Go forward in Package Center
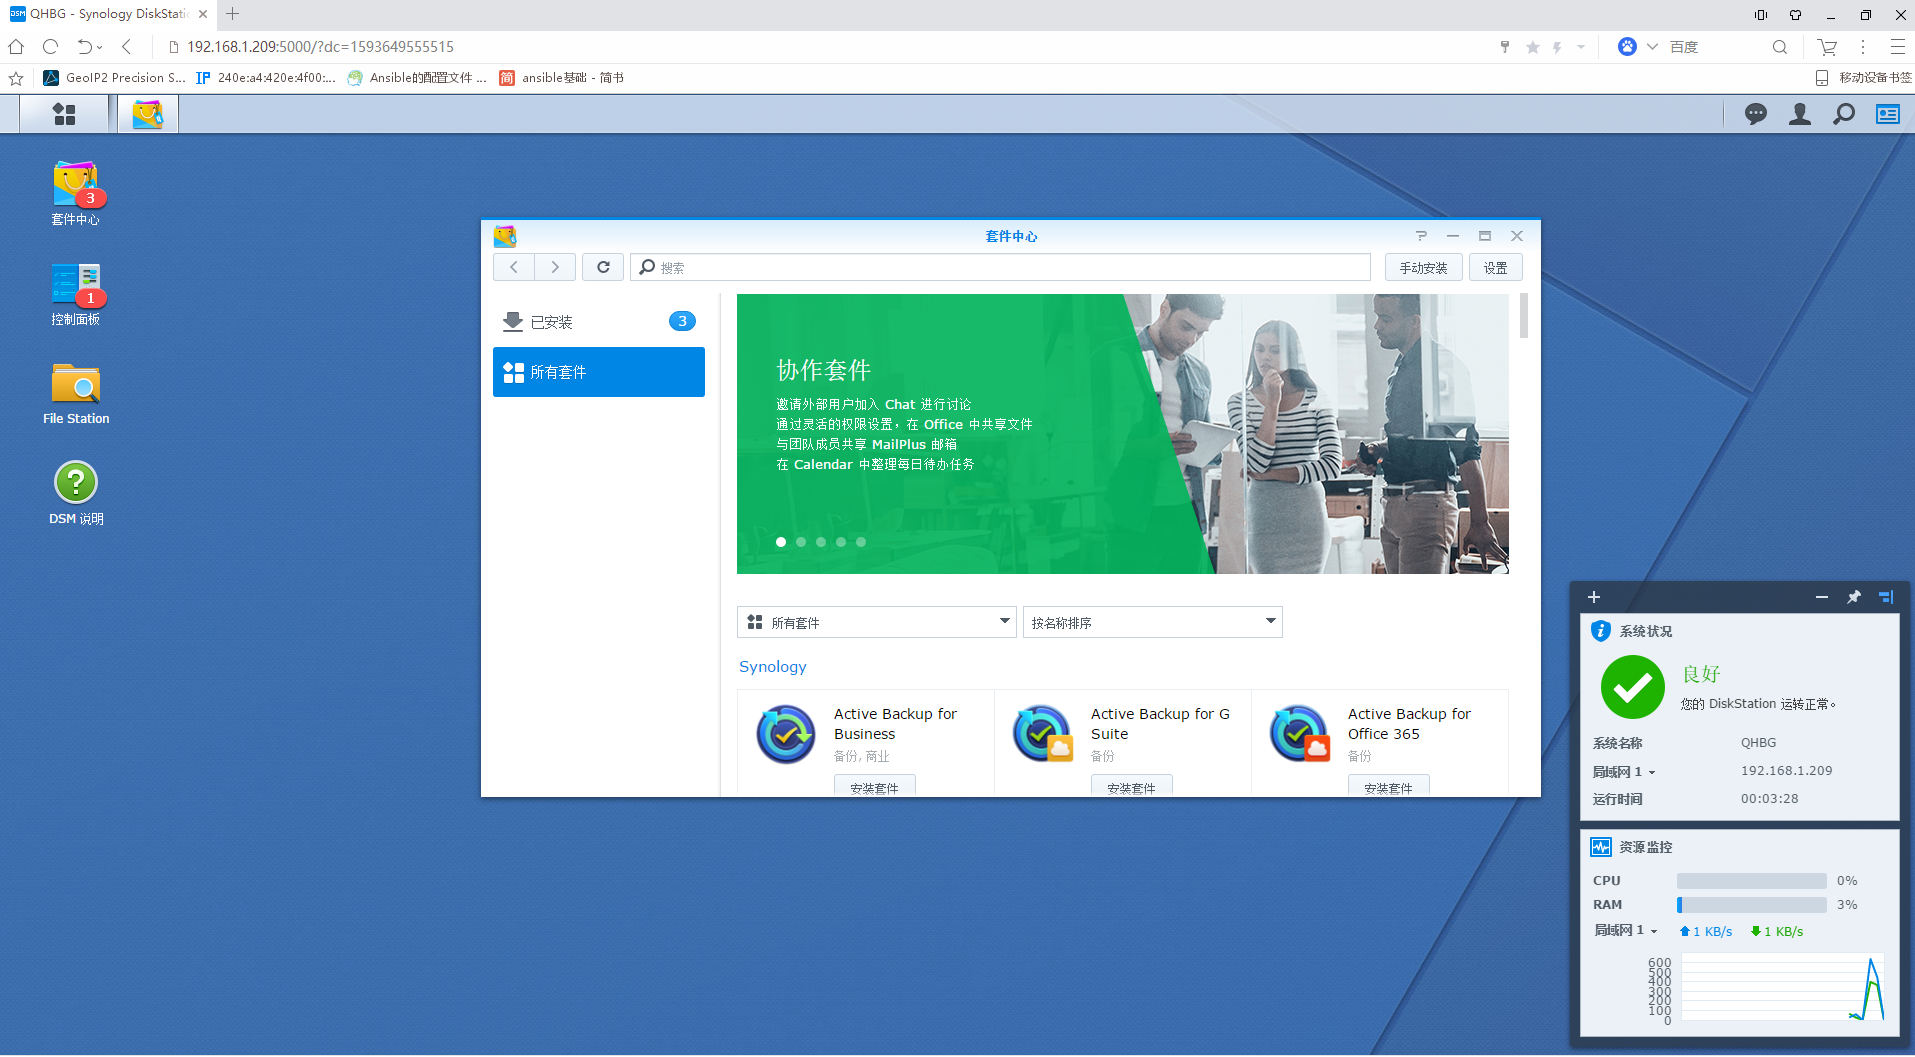Viewport: 1915px width, 1057px height. pyautogui.click(x=555, y=267)
